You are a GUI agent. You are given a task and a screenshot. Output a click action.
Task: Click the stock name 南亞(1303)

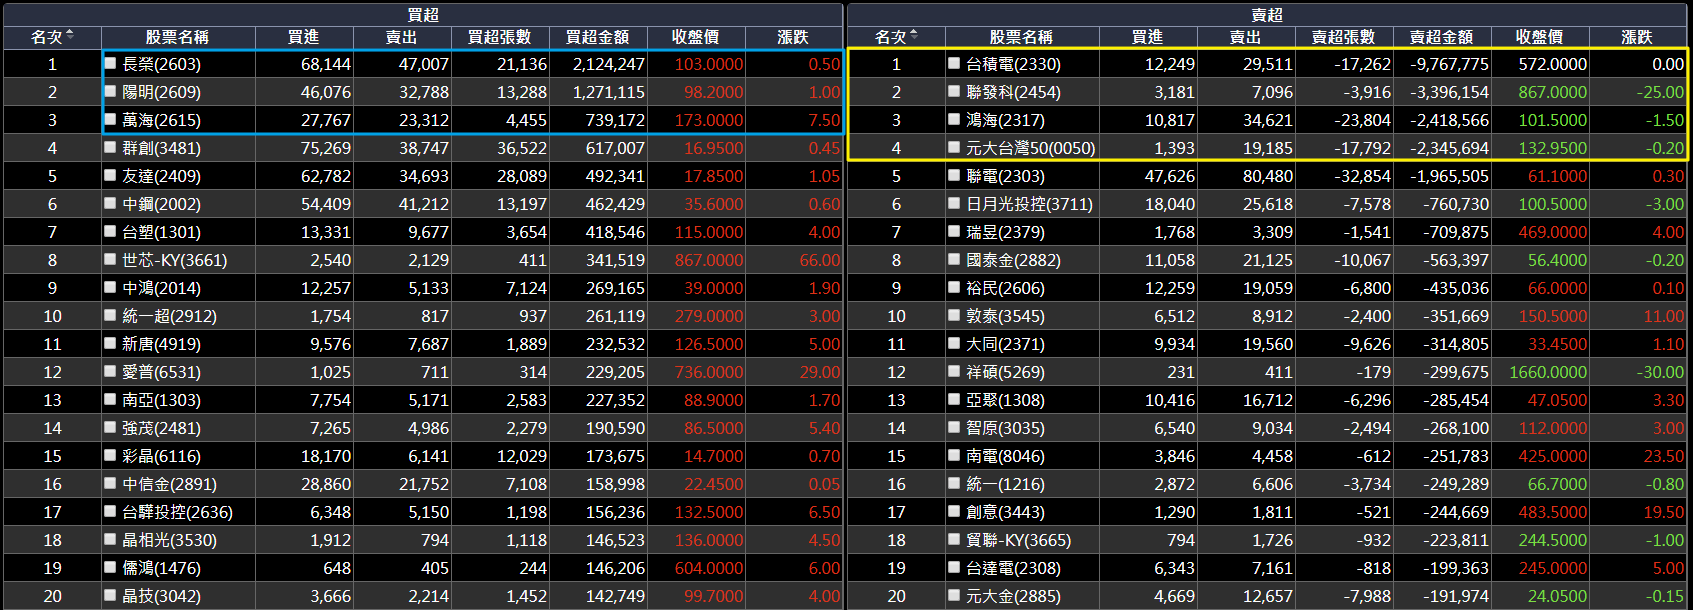pos(161,400)
